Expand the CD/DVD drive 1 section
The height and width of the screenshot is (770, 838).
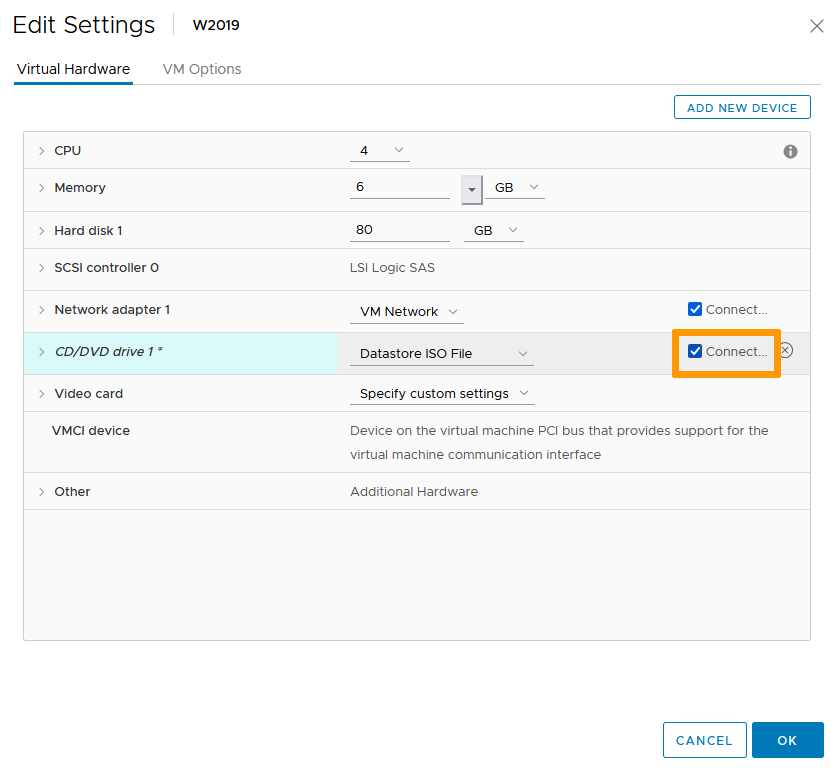click(x=42, y=352)
